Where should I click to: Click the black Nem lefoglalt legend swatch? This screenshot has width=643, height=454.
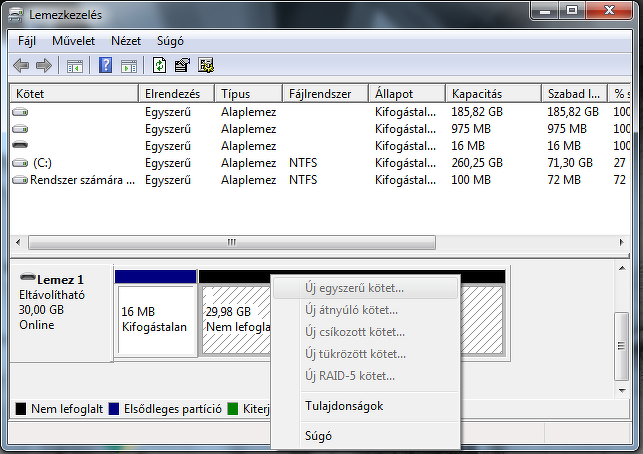(21, 408)
